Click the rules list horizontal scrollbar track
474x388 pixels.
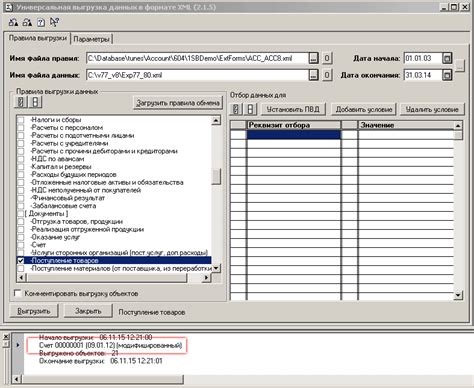point(113,277)
